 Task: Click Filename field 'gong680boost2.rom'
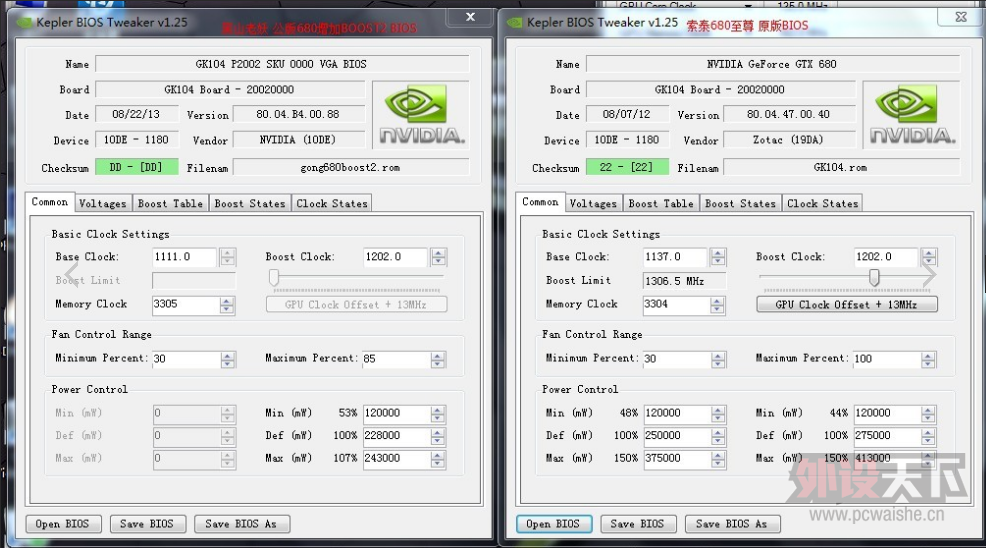(351, 167)
